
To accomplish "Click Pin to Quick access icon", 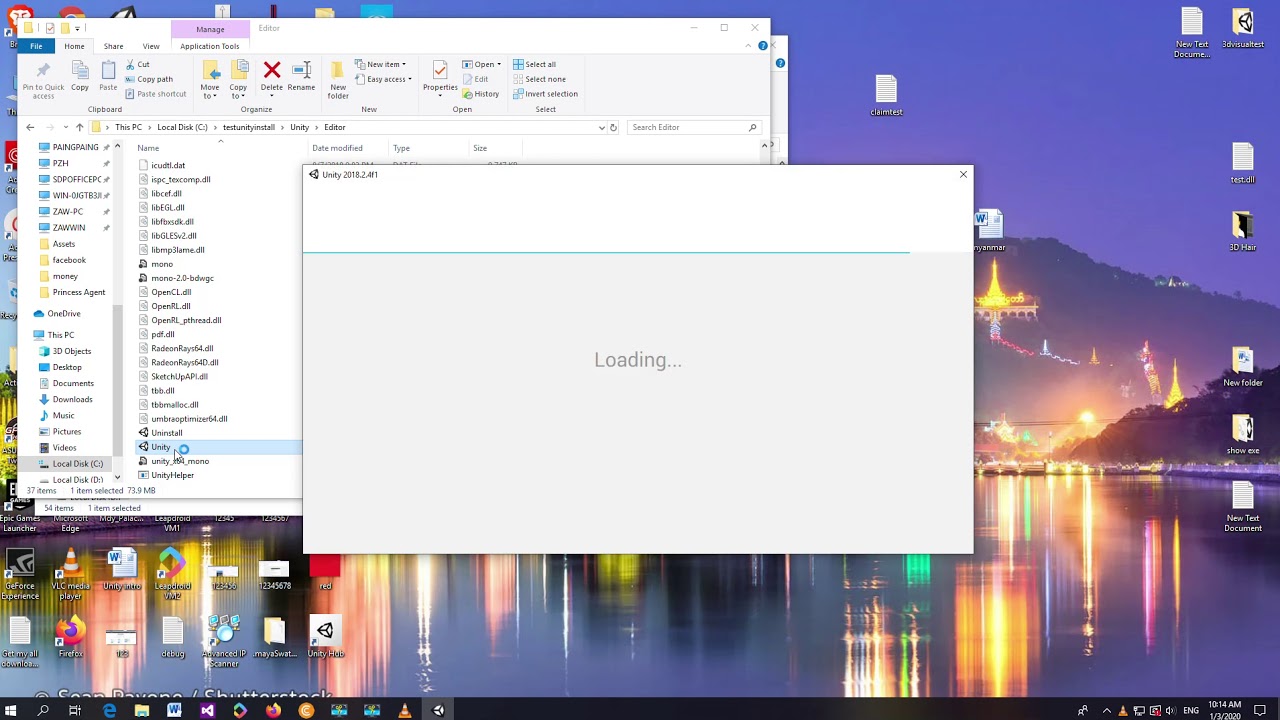I will (x=43, y=79).
